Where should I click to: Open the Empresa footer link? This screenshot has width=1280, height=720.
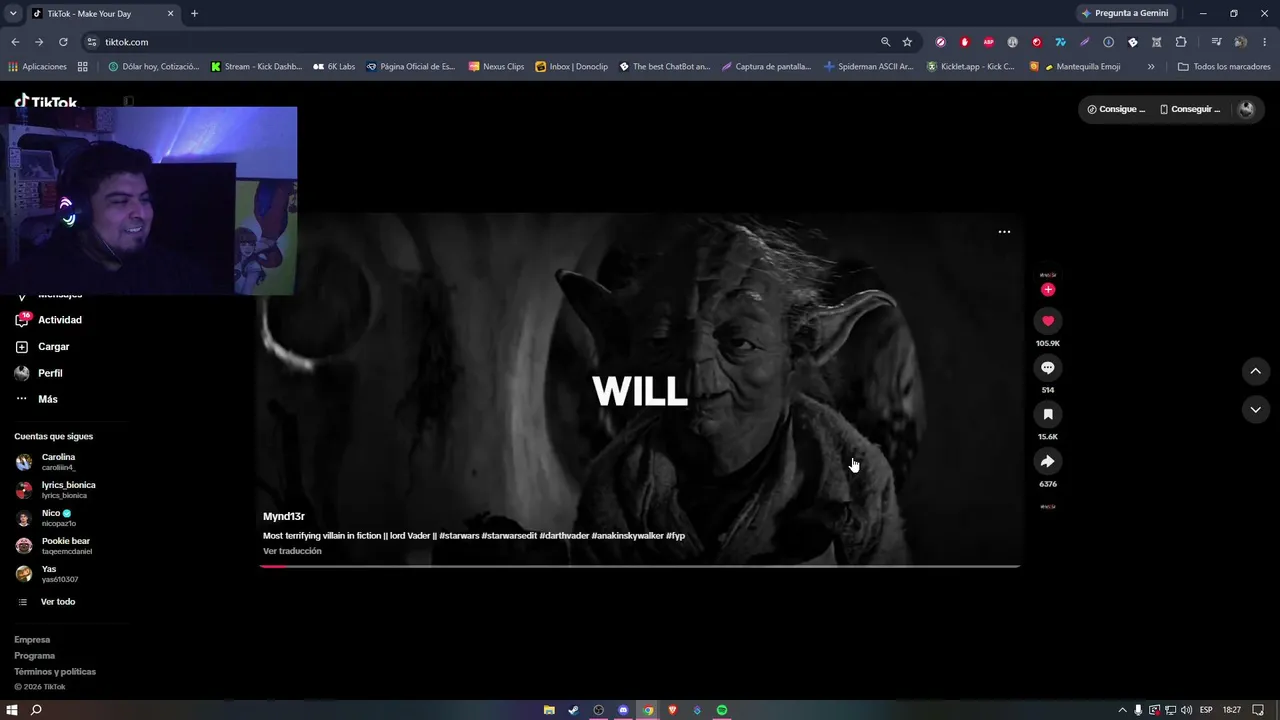32,640
